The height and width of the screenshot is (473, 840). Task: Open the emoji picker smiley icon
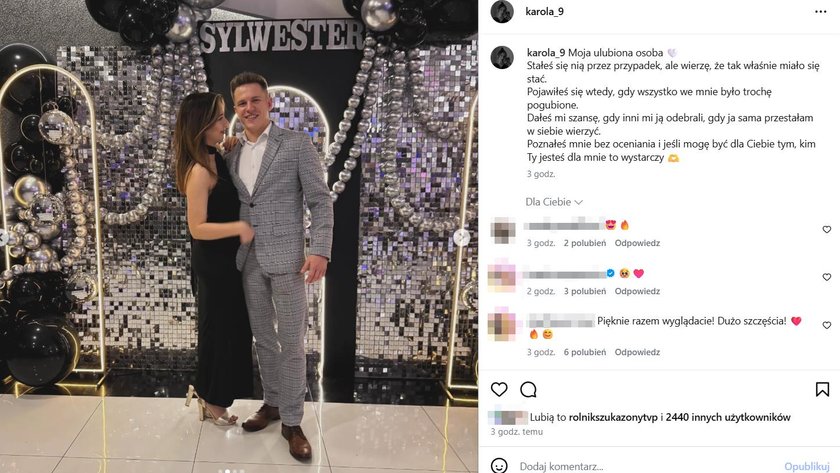pos(499,466)
